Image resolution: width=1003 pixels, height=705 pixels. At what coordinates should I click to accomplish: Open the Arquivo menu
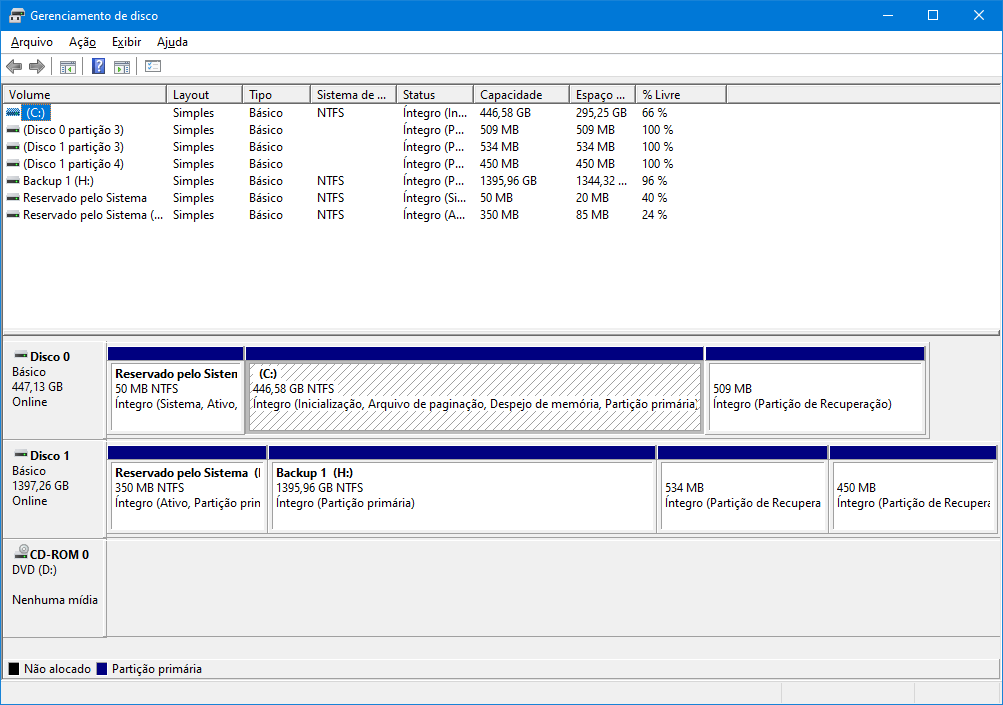point(32,42)
